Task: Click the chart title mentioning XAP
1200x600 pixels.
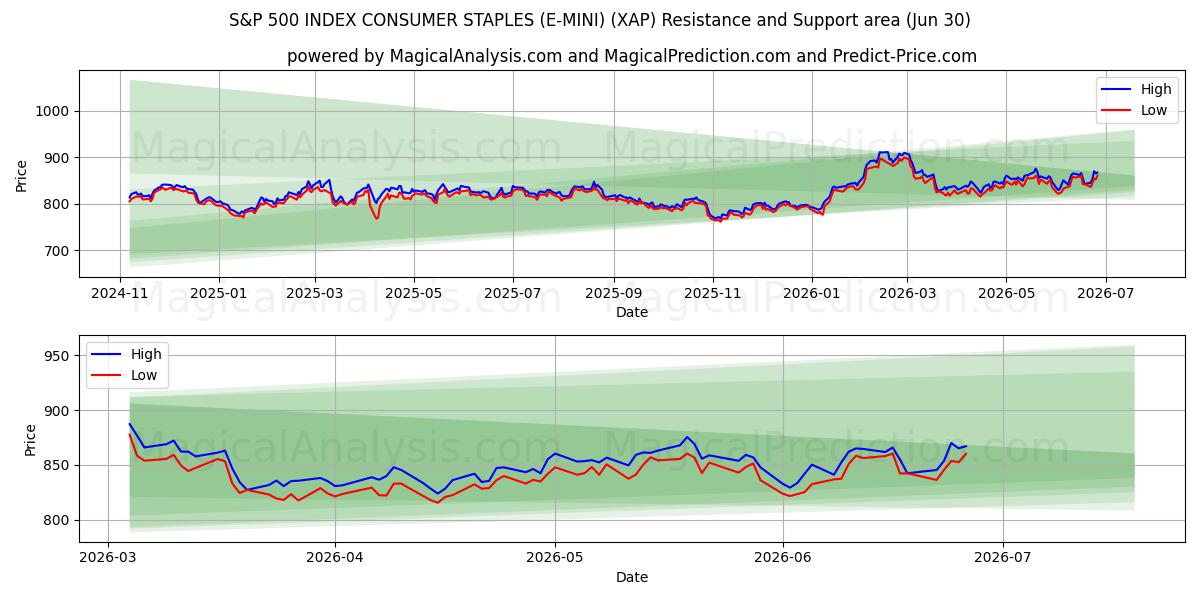Action: coord(600,20)
